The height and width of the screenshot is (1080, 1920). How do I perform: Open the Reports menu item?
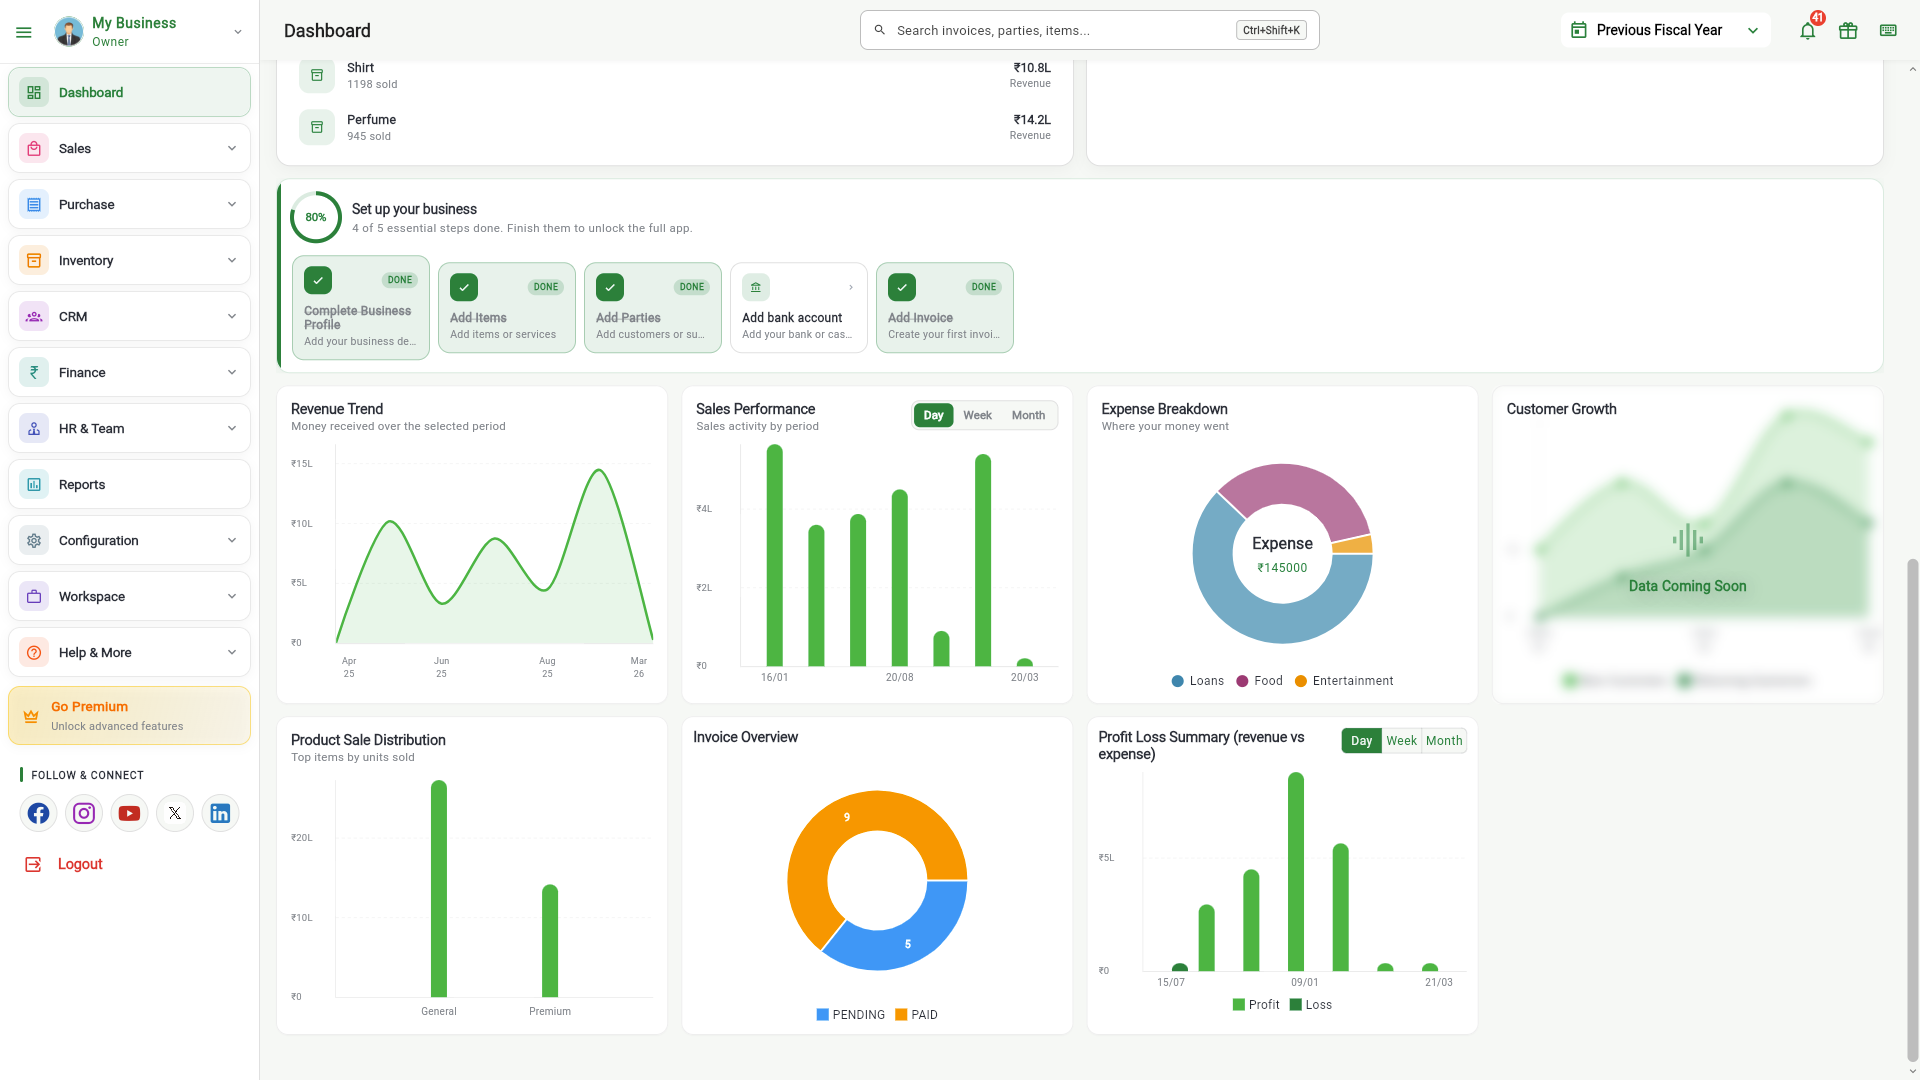[129, 484]
